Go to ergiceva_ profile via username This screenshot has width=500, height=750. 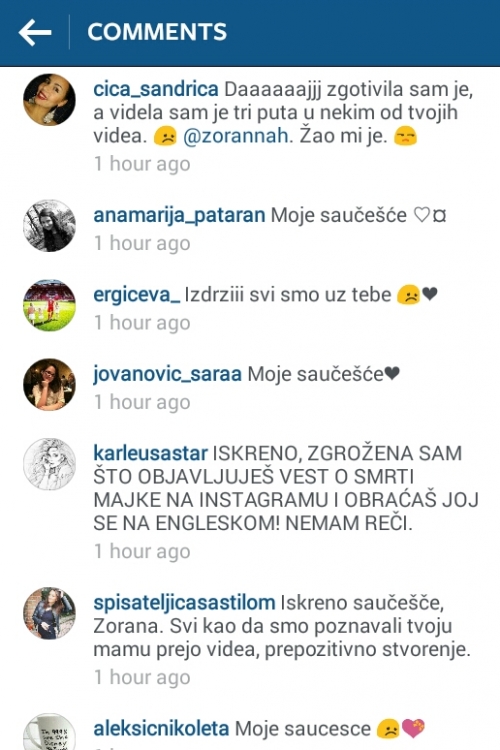(x=136, y=295)
